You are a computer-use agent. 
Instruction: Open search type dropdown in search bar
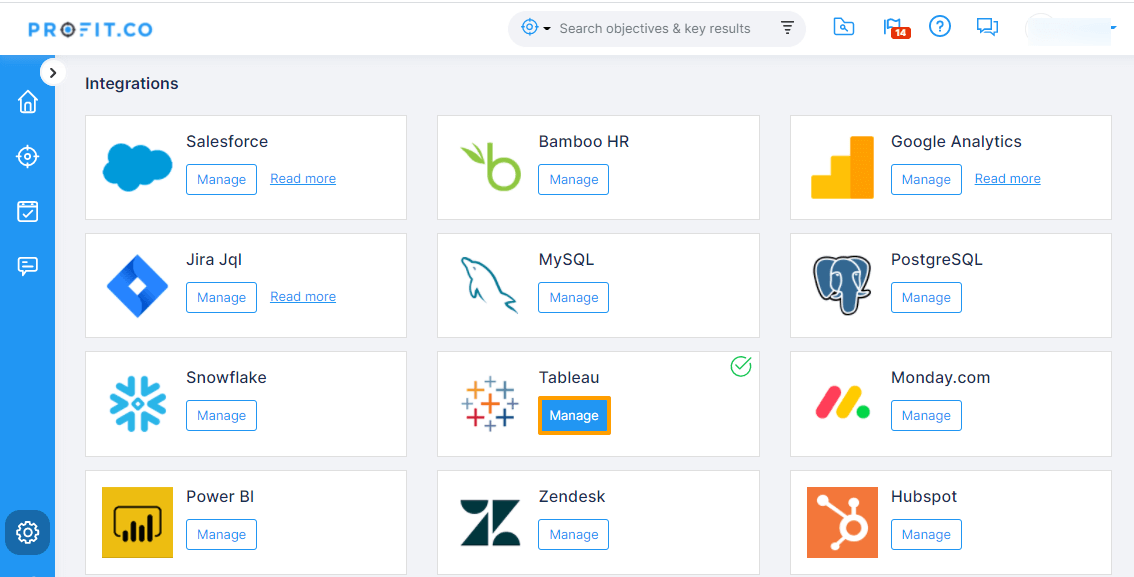tap(536, 28)
